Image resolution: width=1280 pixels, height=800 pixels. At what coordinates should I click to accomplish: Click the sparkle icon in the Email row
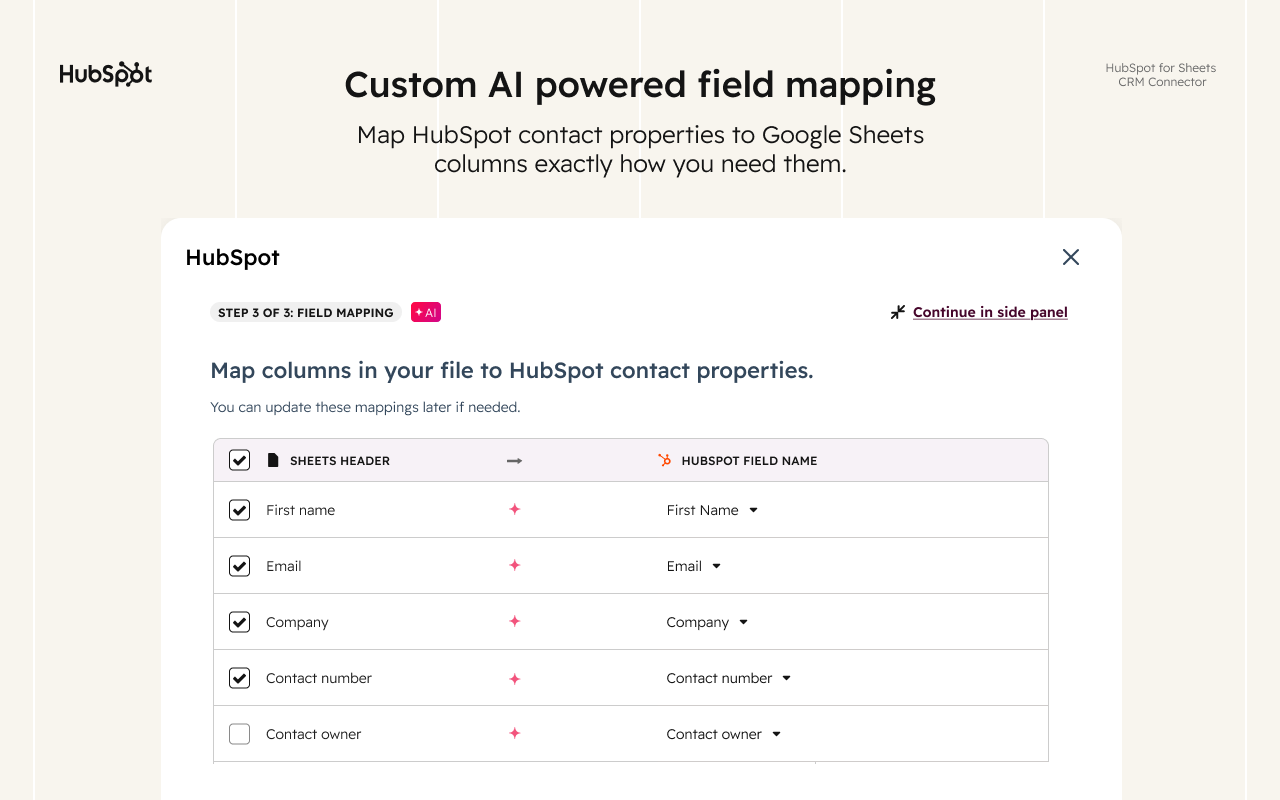pos(514,565)
